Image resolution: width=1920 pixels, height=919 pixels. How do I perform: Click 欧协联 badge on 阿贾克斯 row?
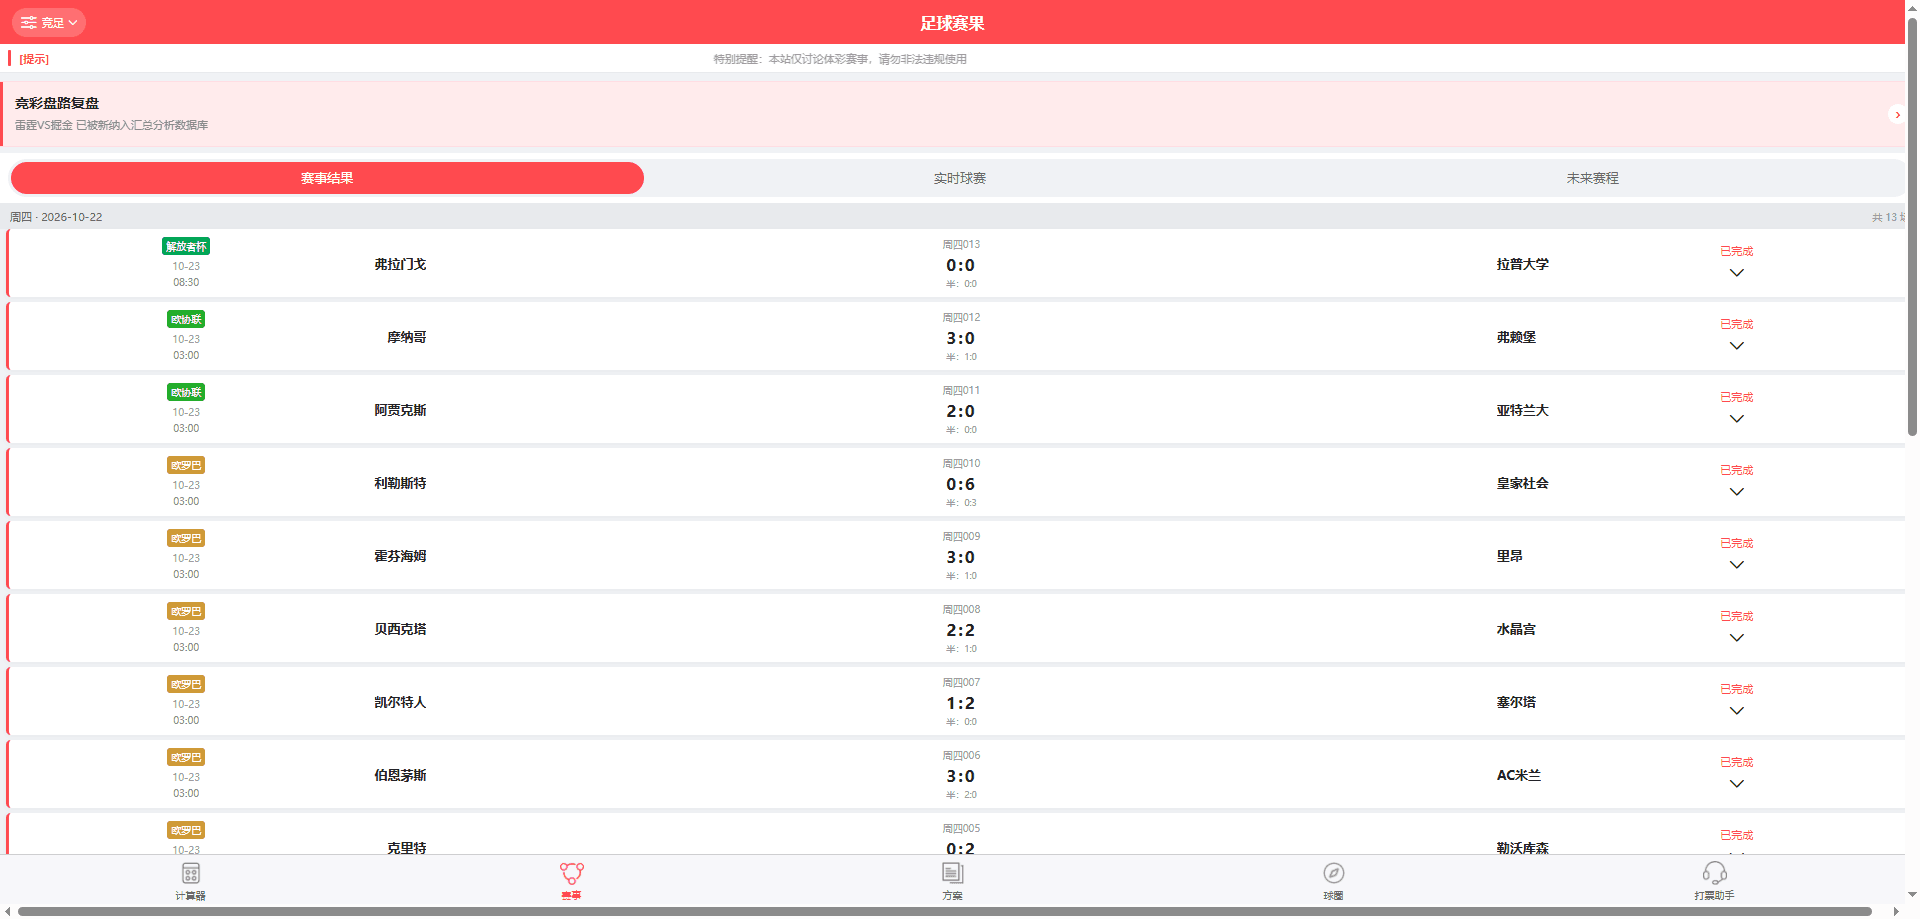[186, 392]
